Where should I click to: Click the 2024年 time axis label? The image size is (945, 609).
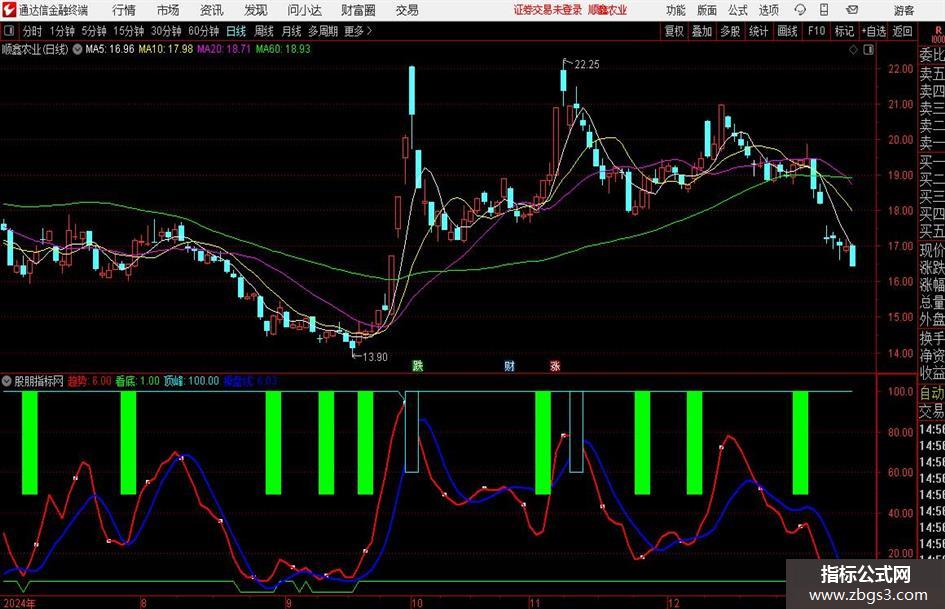(19, 603)
